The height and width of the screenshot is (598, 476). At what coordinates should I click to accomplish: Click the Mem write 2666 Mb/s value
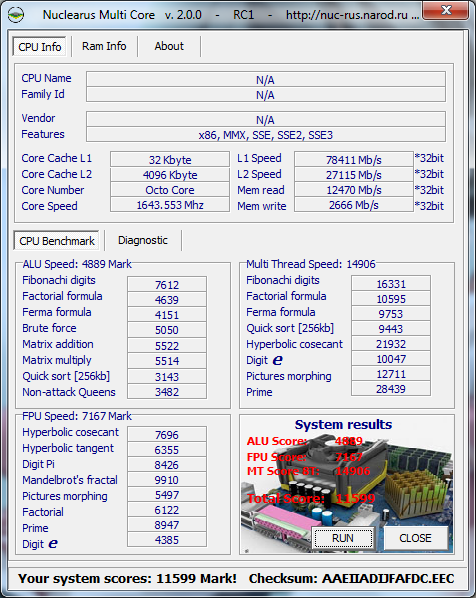(x=354, y=205)
